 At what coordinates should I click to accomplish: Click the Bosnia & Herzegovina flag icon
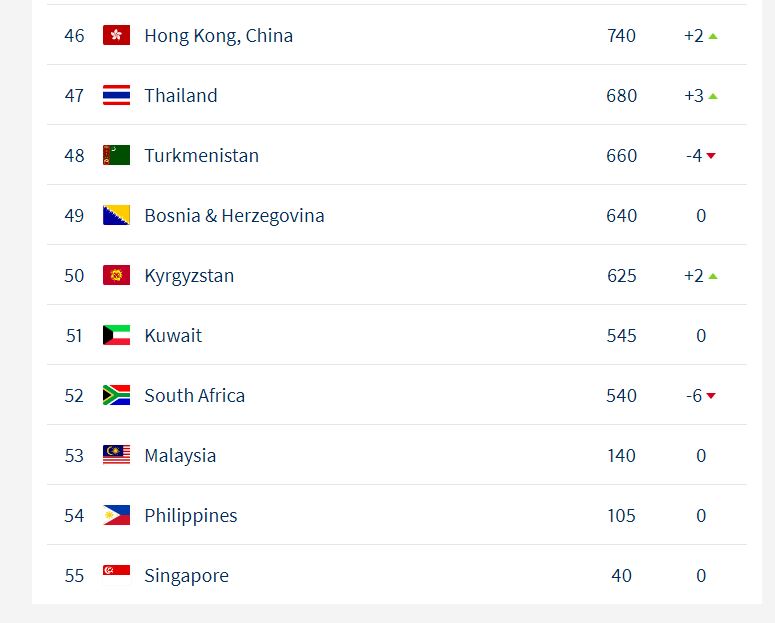click(116, 215)
